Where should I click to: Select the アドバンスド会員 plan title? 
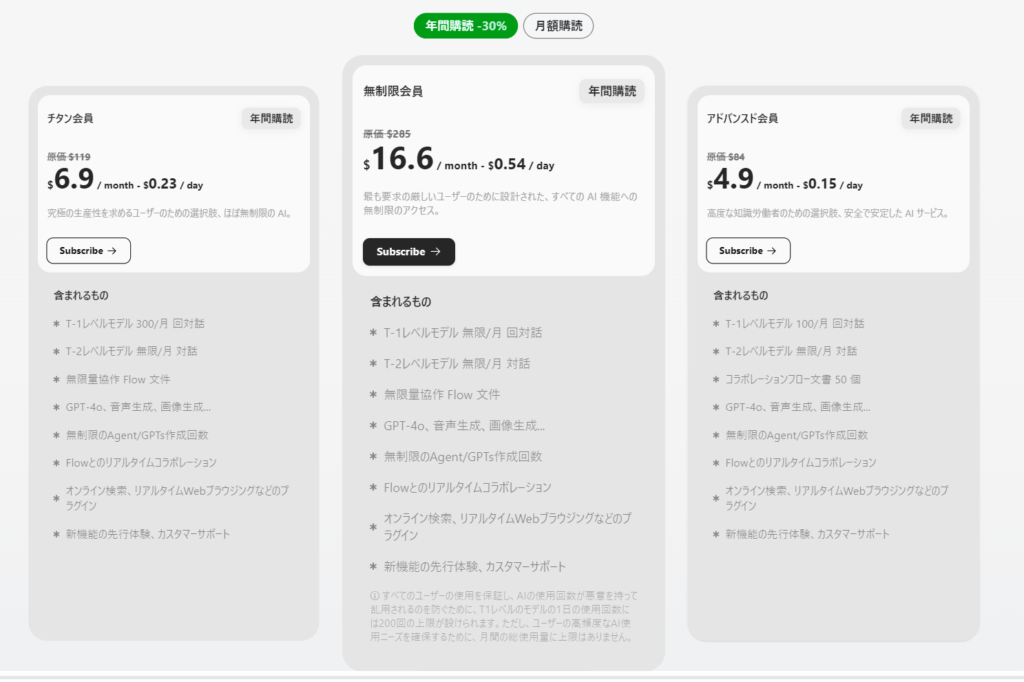(742, 118)
